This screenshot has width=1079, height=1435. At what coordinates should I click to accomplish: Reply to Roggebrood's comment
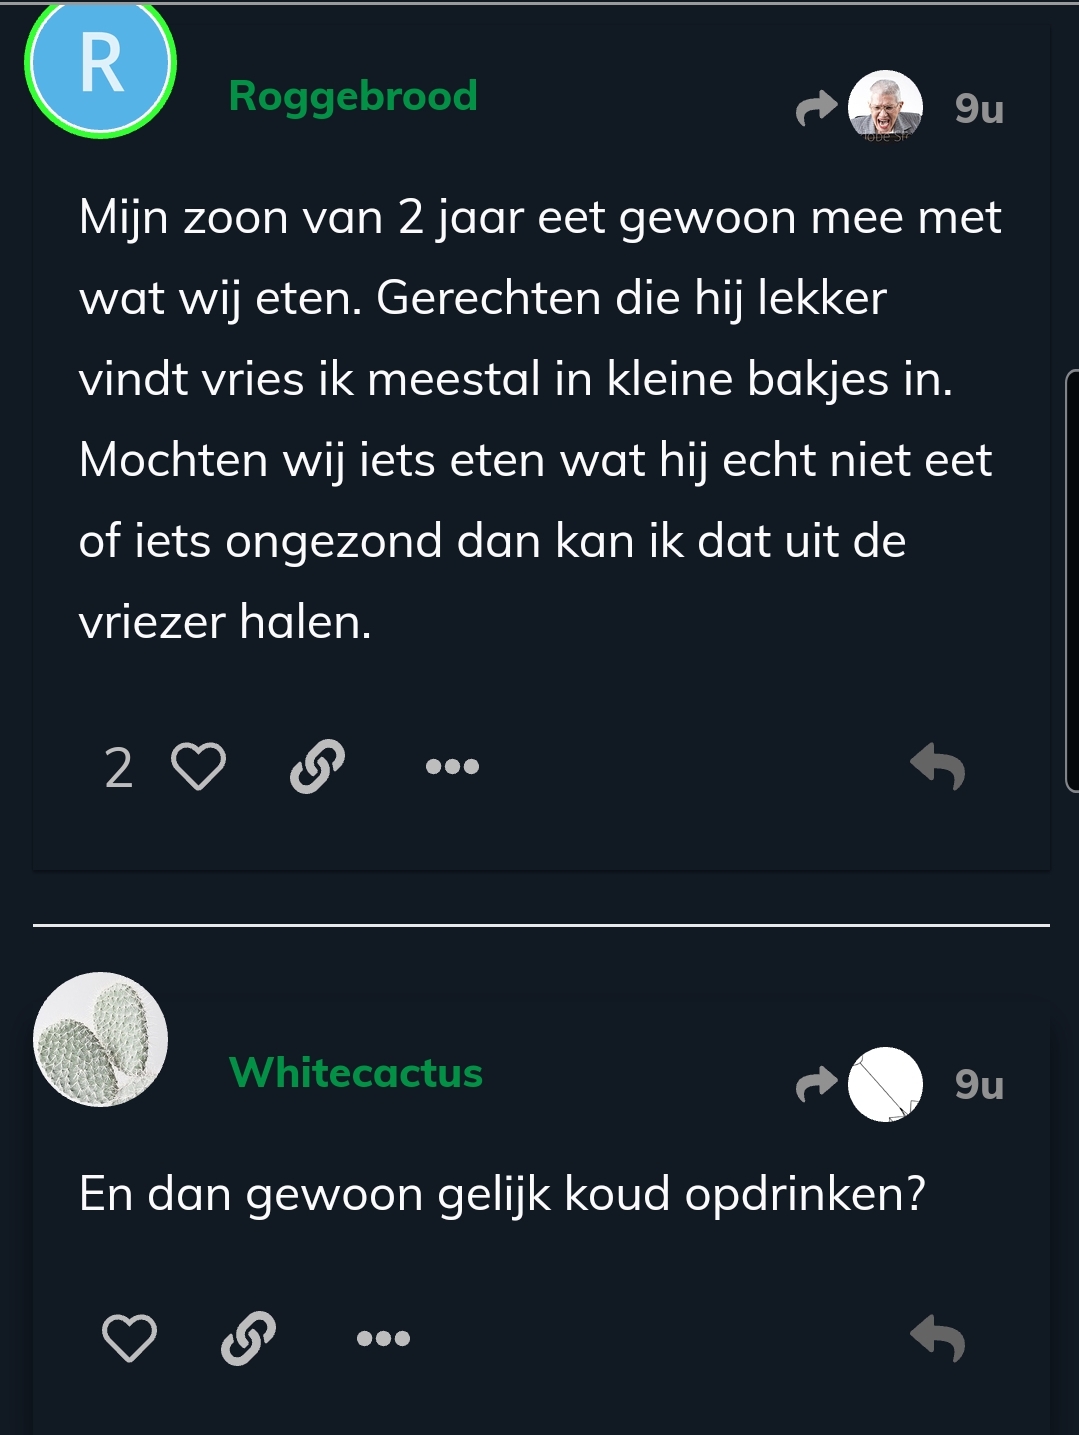point(938,766)
